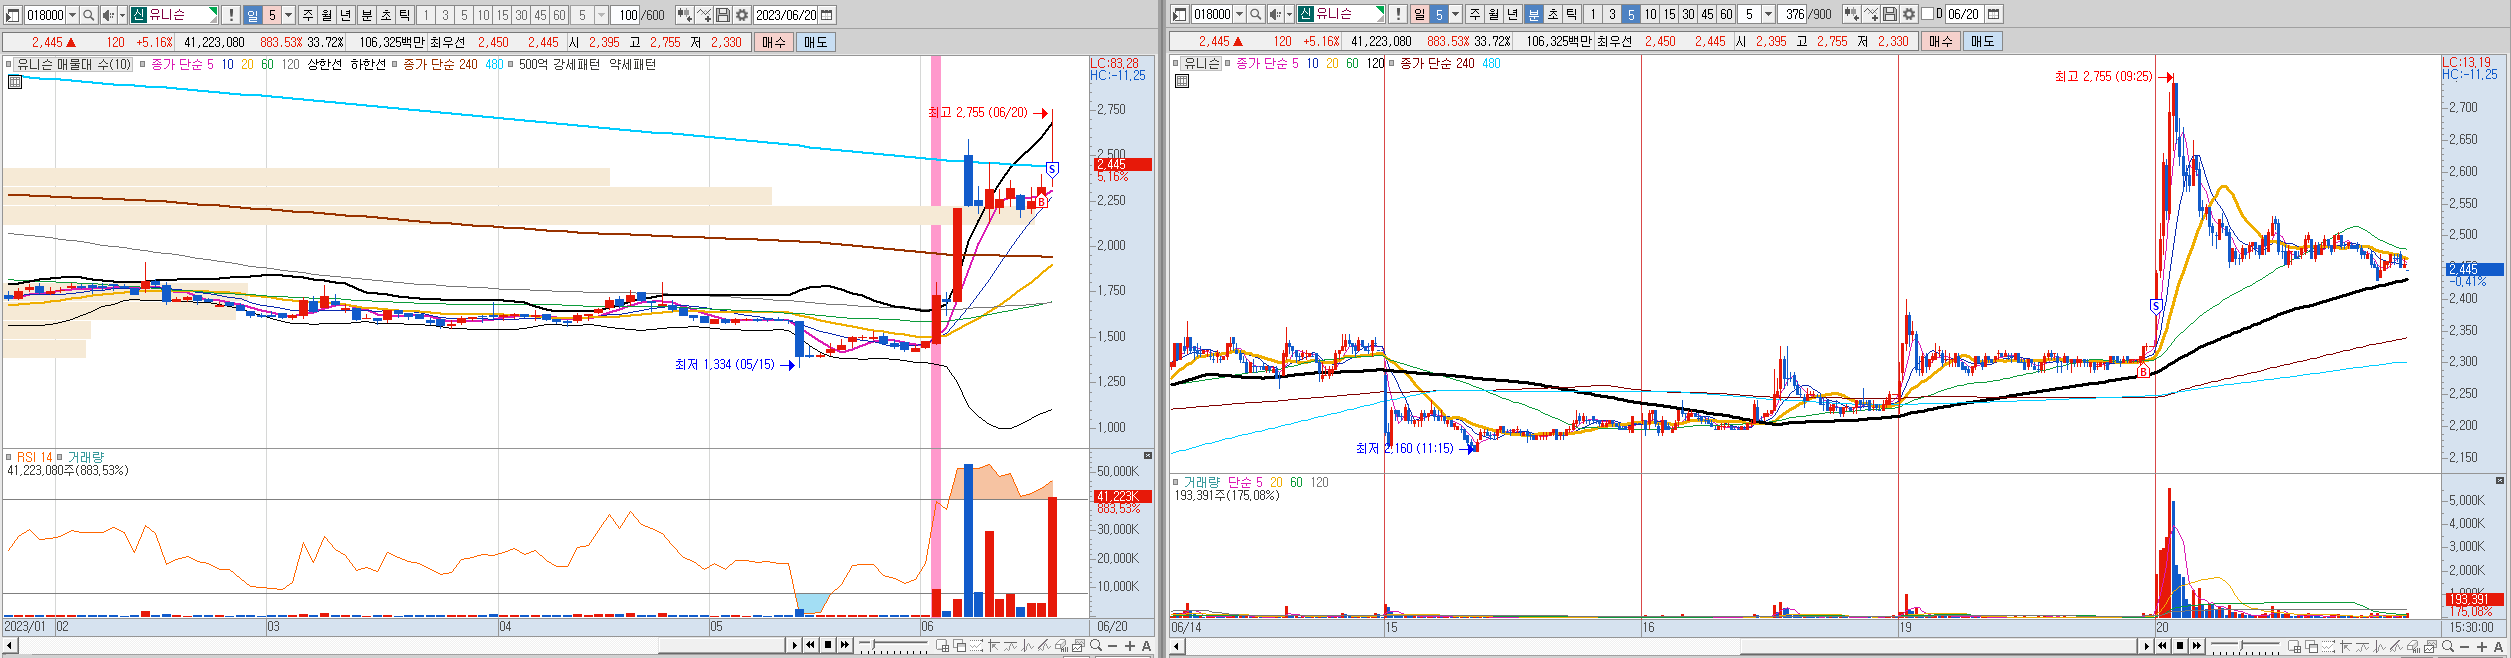Screen dimensions: 2511x658
Task: Open the interval value dropdown in right chart
Action: (1769, 14)
